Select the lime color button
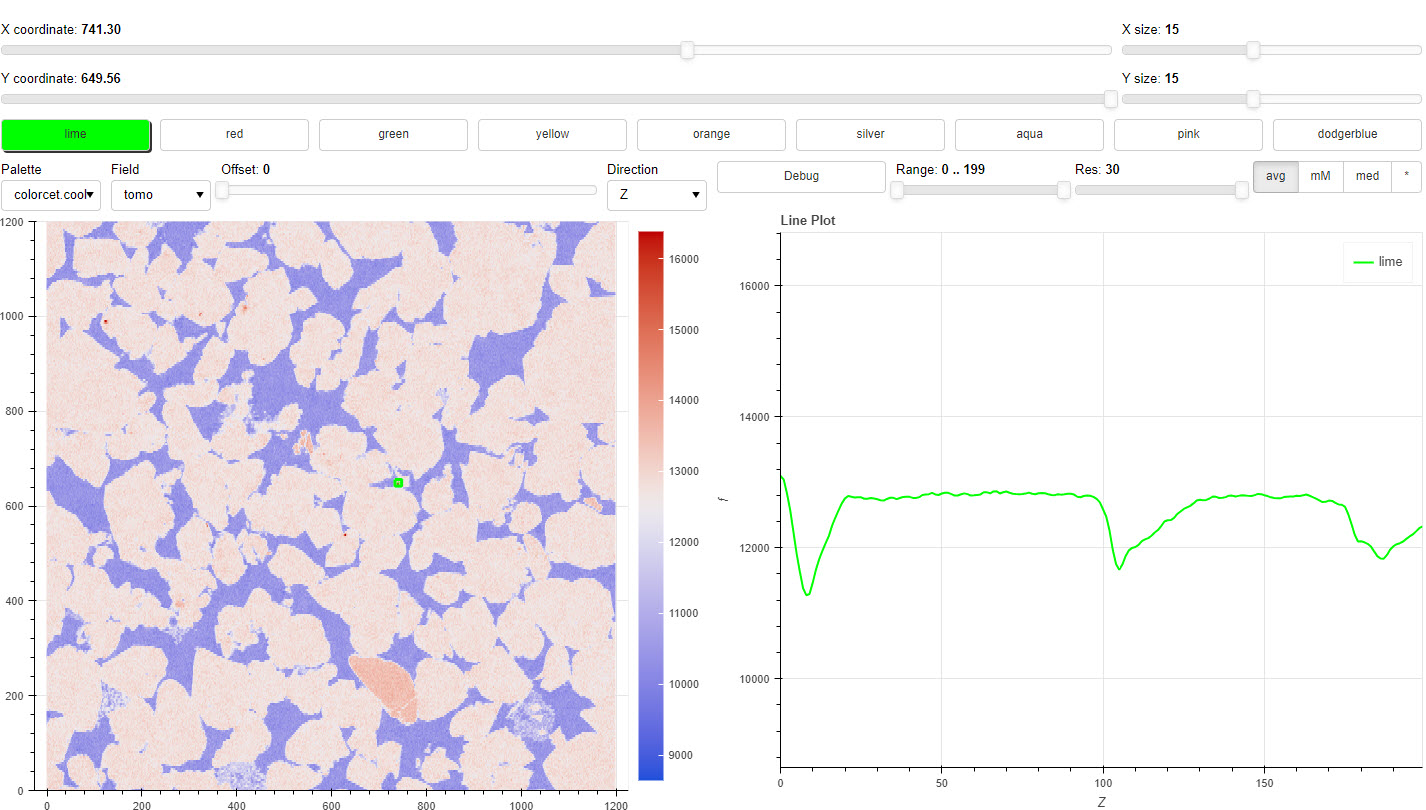This screenshot has height=810, width=1426. pos(76,134)
